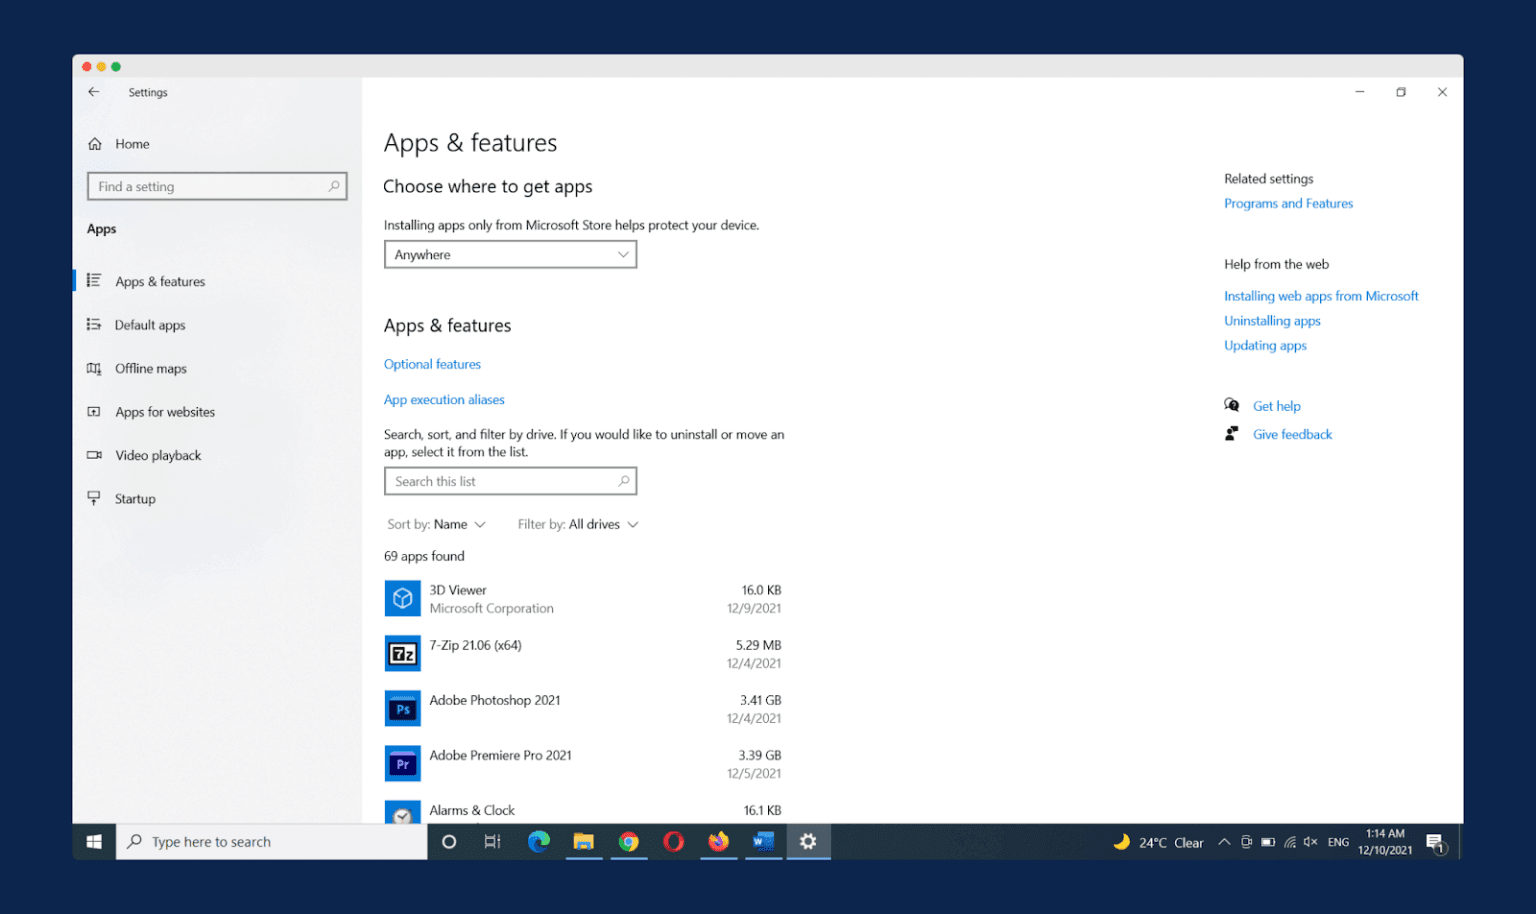
Task: Click the Programs and Features link
Action: pyautogui.click(x=1288, y=203)
